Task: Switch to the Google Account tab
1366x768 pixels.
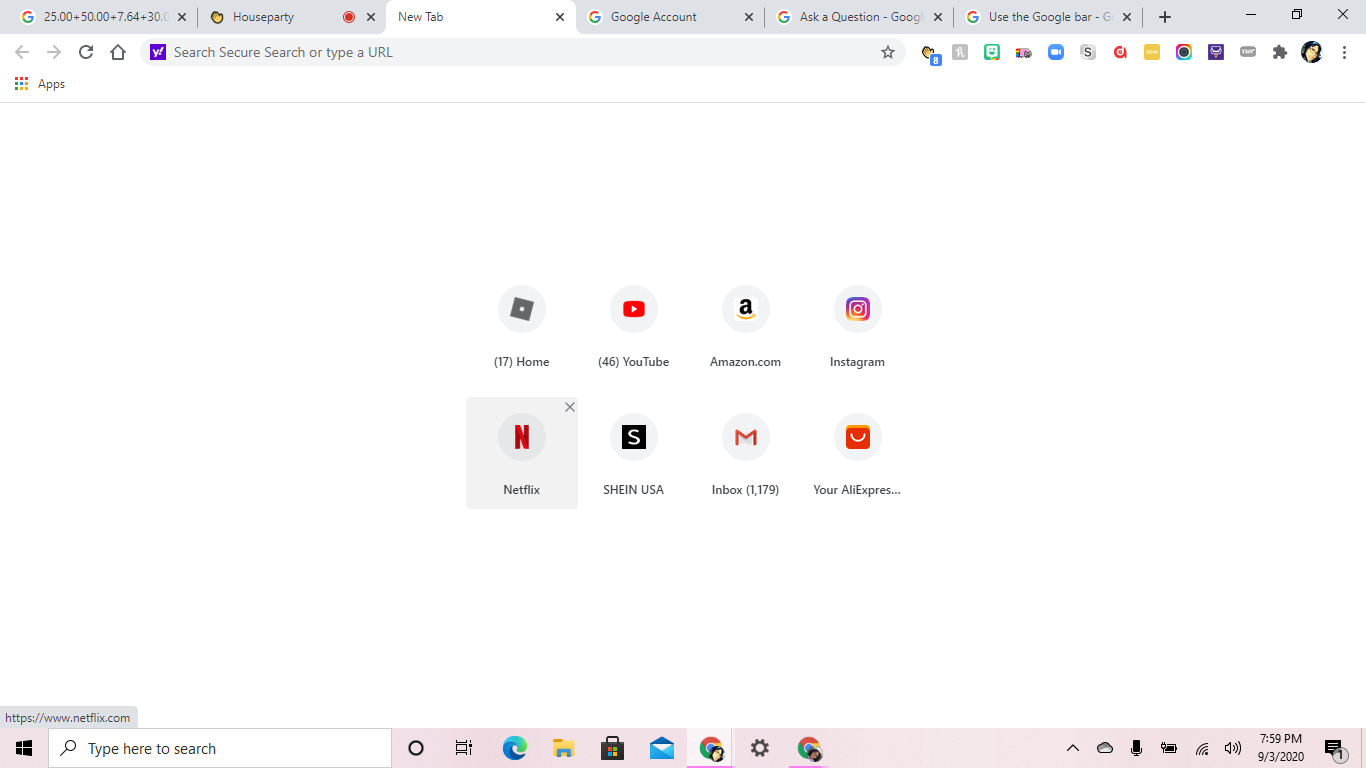Action: (x=670, y=17)
